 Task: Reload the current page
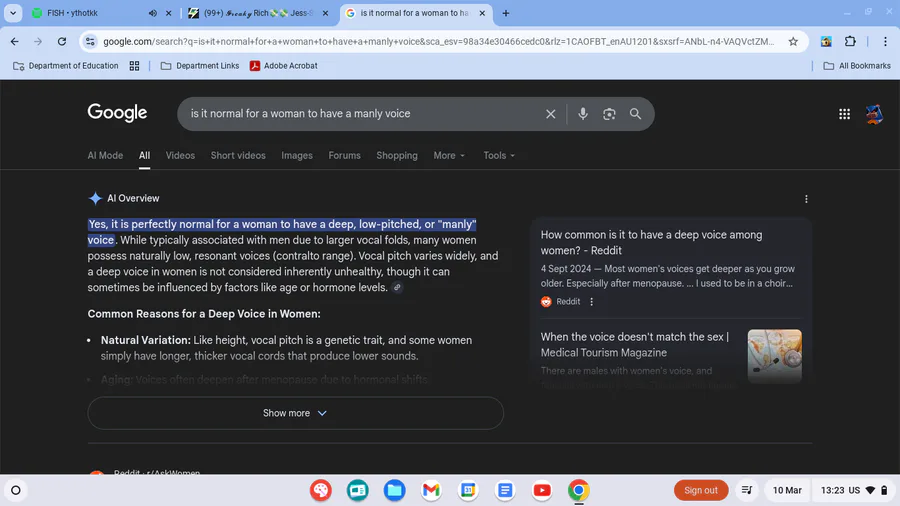(x=62, y=41)
